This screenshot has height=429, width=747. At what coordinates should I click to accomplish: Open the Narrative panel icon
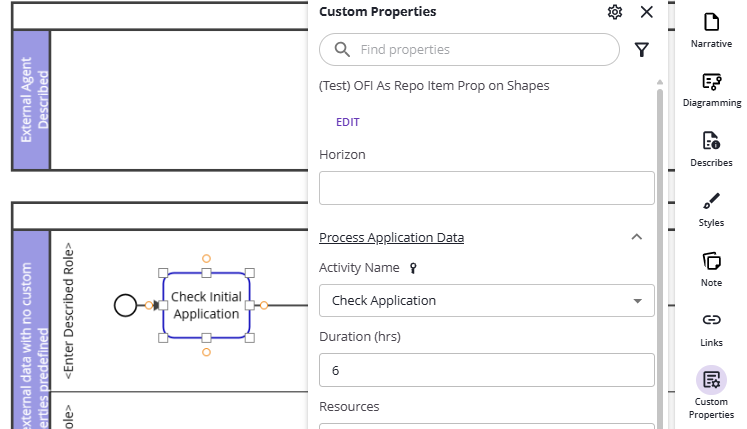[x=711, y=23]
